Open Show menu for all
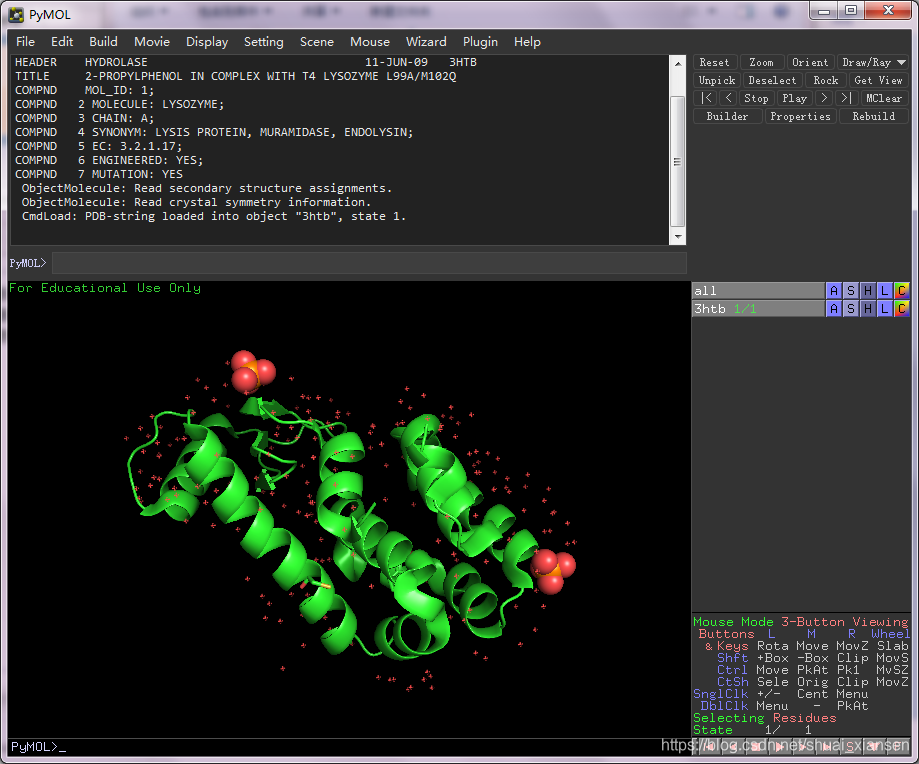 tap(851, 291)
